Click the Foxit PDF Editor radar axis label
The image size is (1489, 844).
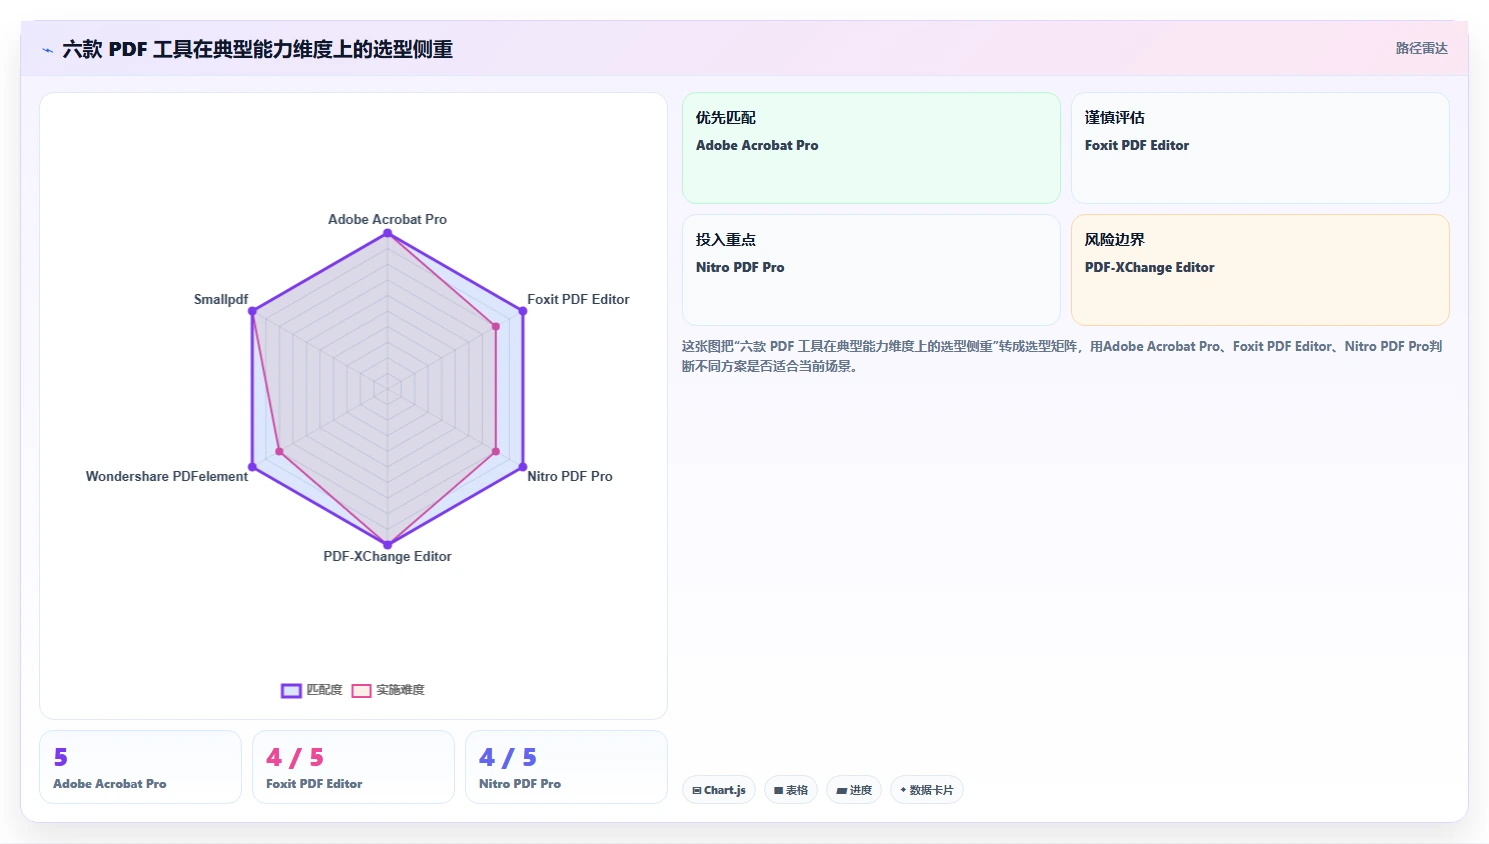pyautogui.click(x=578, y=299)
